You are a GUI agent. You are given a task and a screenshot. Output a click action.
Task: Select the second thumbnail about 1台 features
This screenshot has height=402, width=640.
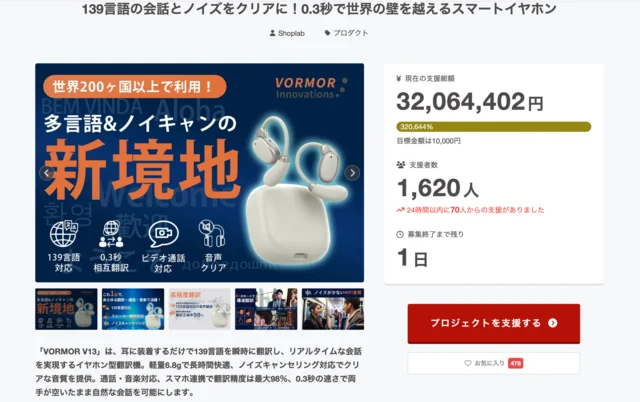click(x=133, y=309)
